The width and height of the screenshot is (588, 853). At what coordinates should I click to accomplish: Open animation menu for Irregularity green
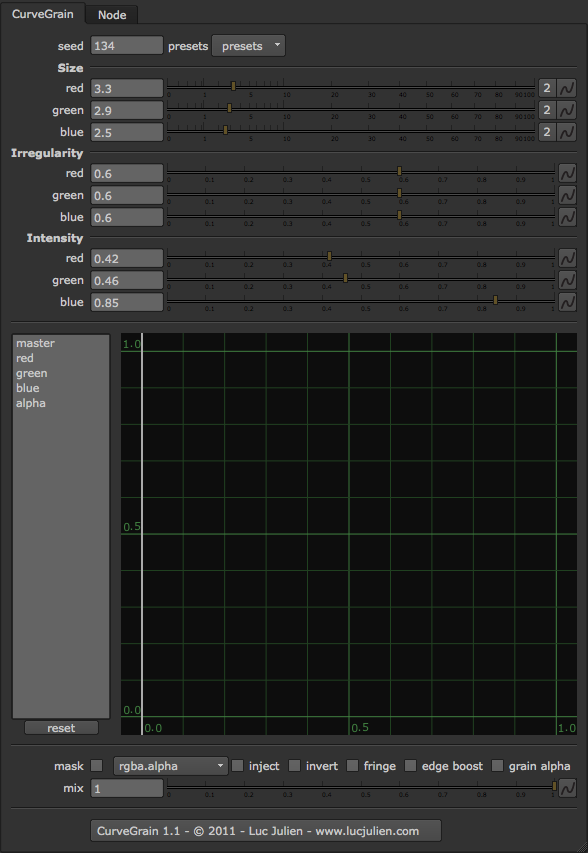click(567, 195)
